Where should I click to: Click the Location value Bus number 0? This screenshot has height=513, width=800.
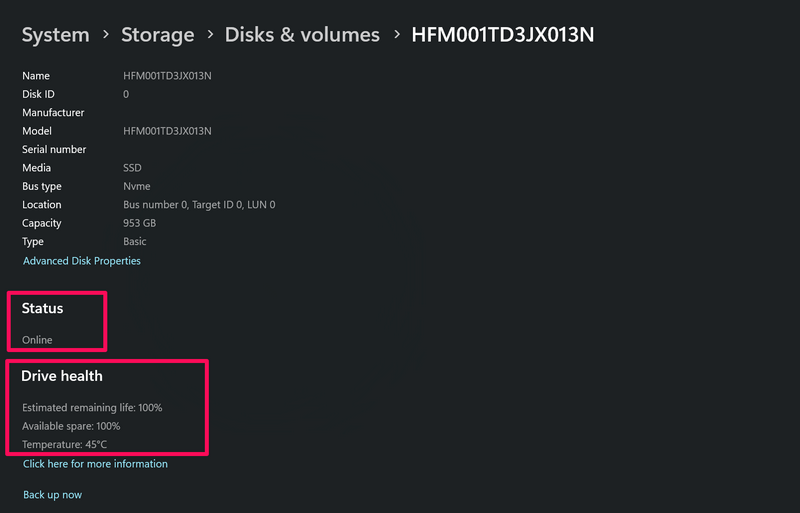(199, 205)
